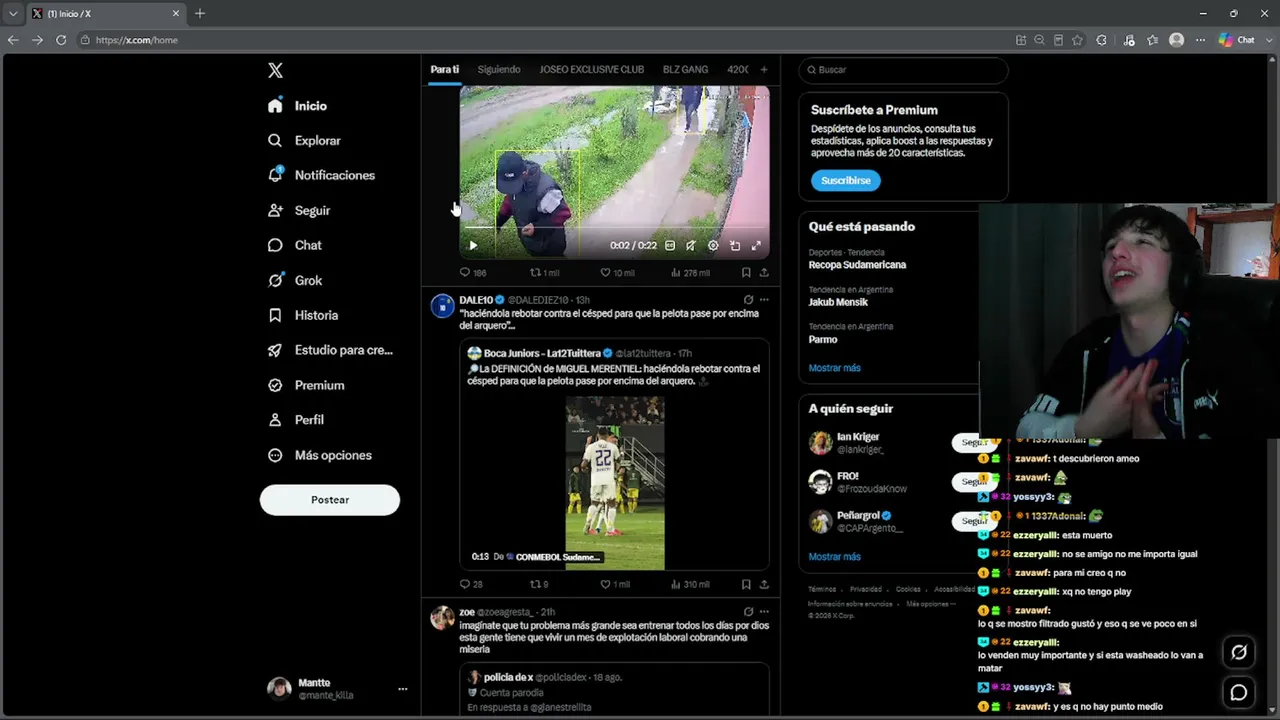Viewport: 1280px width, 720px height.
Task: Click the Suscribirse premium button
Action: coord(846,181)
